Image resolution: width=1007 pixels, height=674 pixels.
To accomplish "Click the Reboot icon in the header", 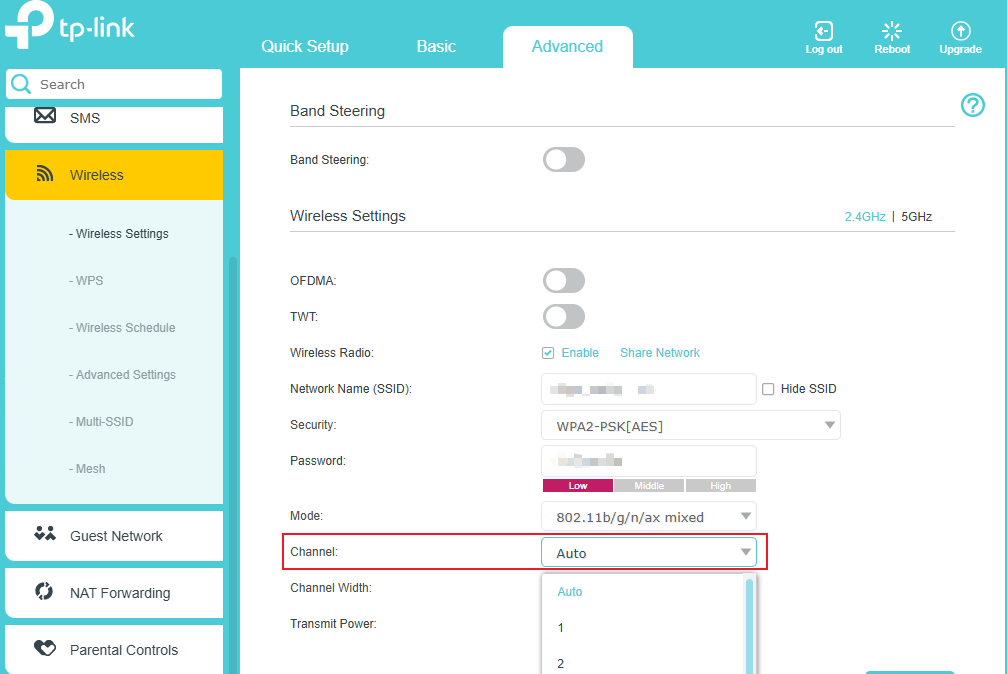I will [x=891, y=33].
